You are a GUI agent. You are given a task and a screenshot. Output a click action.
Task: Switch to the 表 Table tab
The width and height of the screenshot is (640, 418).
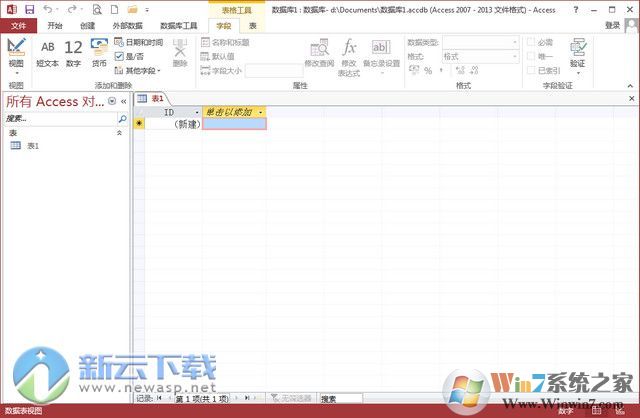[253, 26]
